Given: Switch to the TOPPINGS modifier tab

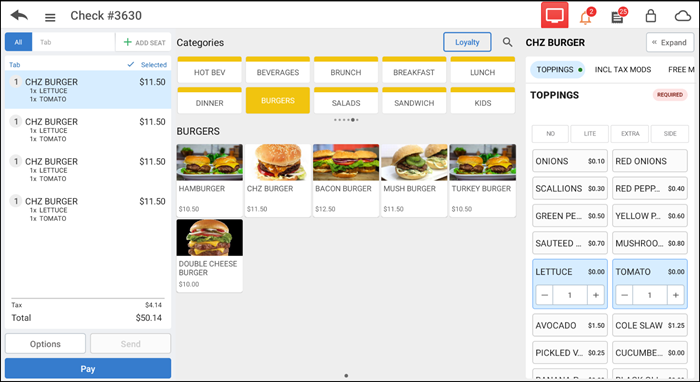Looking at the screenshot, I should coord(557,70).
